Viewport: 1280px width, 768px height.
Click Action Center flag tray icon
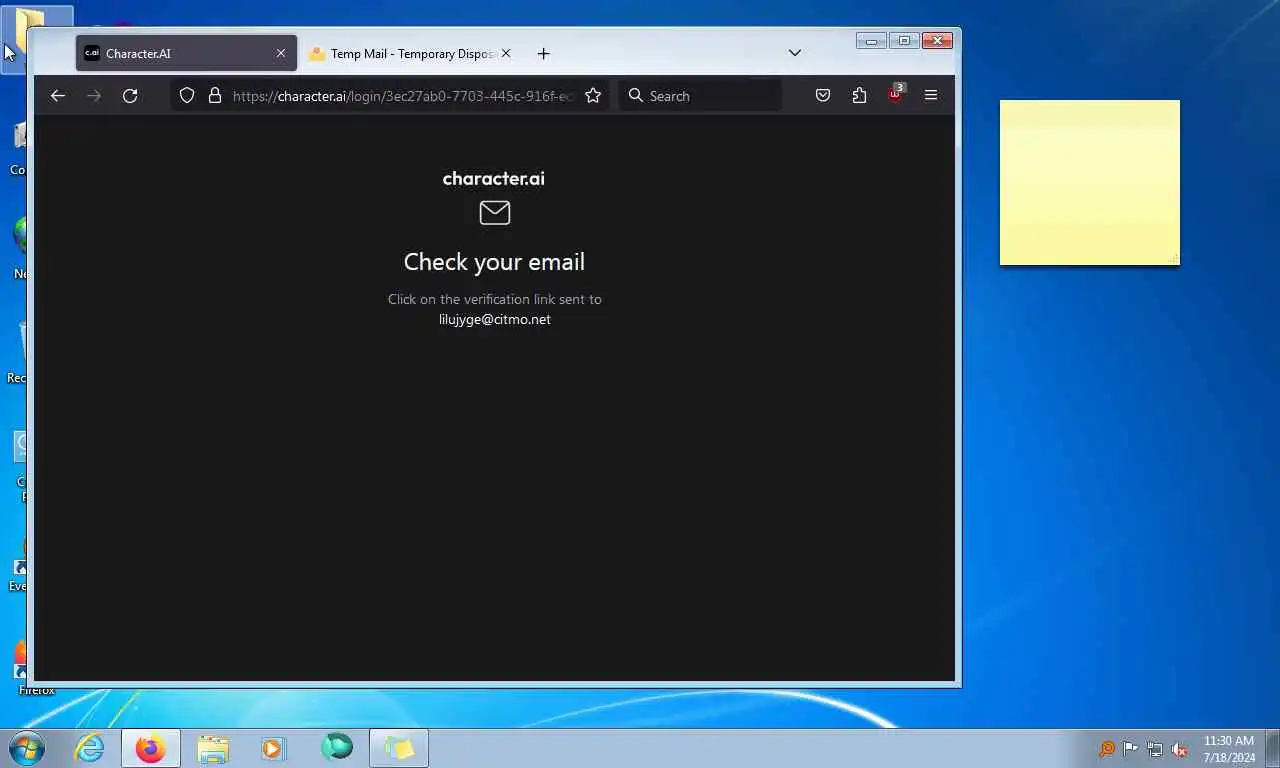coord(1130,749)
